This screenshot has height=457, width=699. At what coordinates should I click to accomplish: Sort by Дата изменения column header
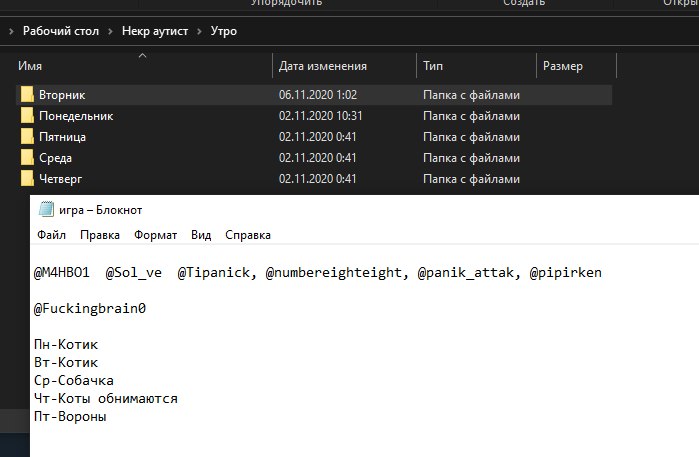coord(323,66)
